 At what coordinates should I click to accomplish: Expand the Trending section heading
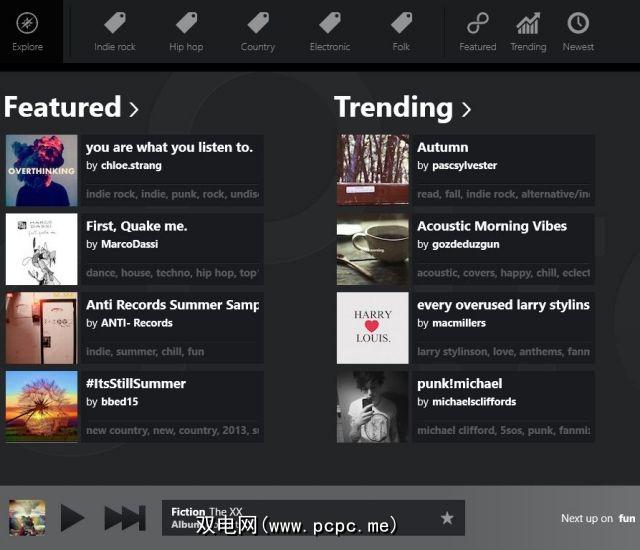tap(402, 107)
